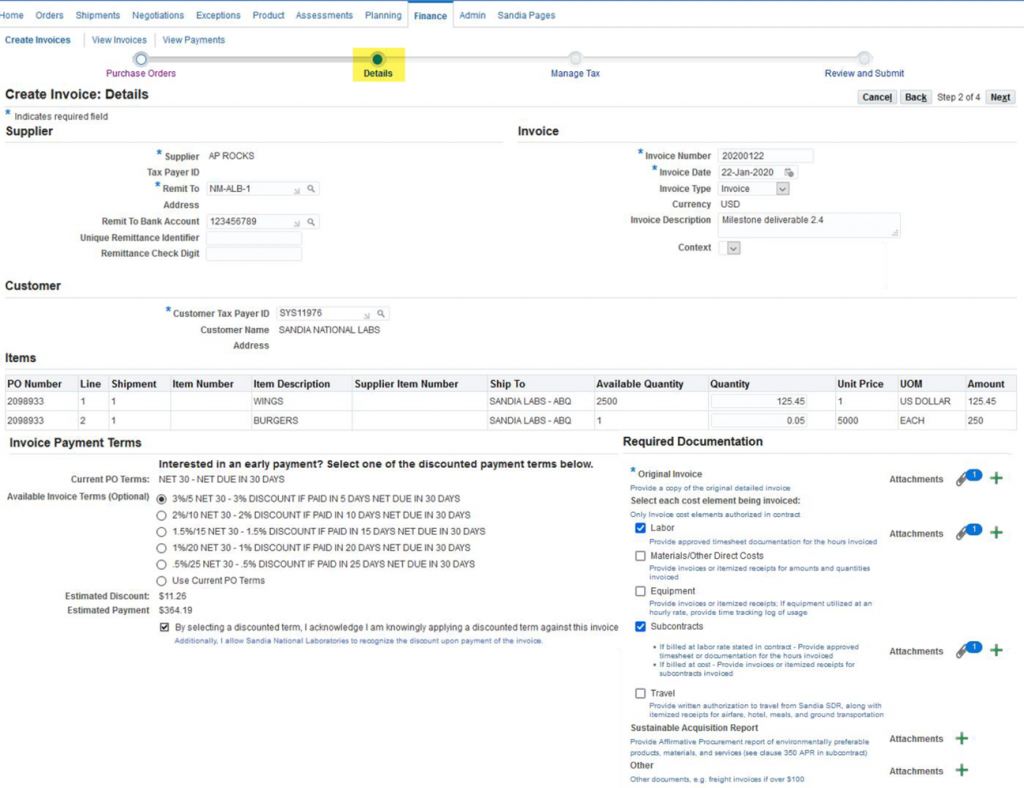Open the Invoice Type dropdown
This screenshot has width=1024, height=788.
[x=782, y=188]
